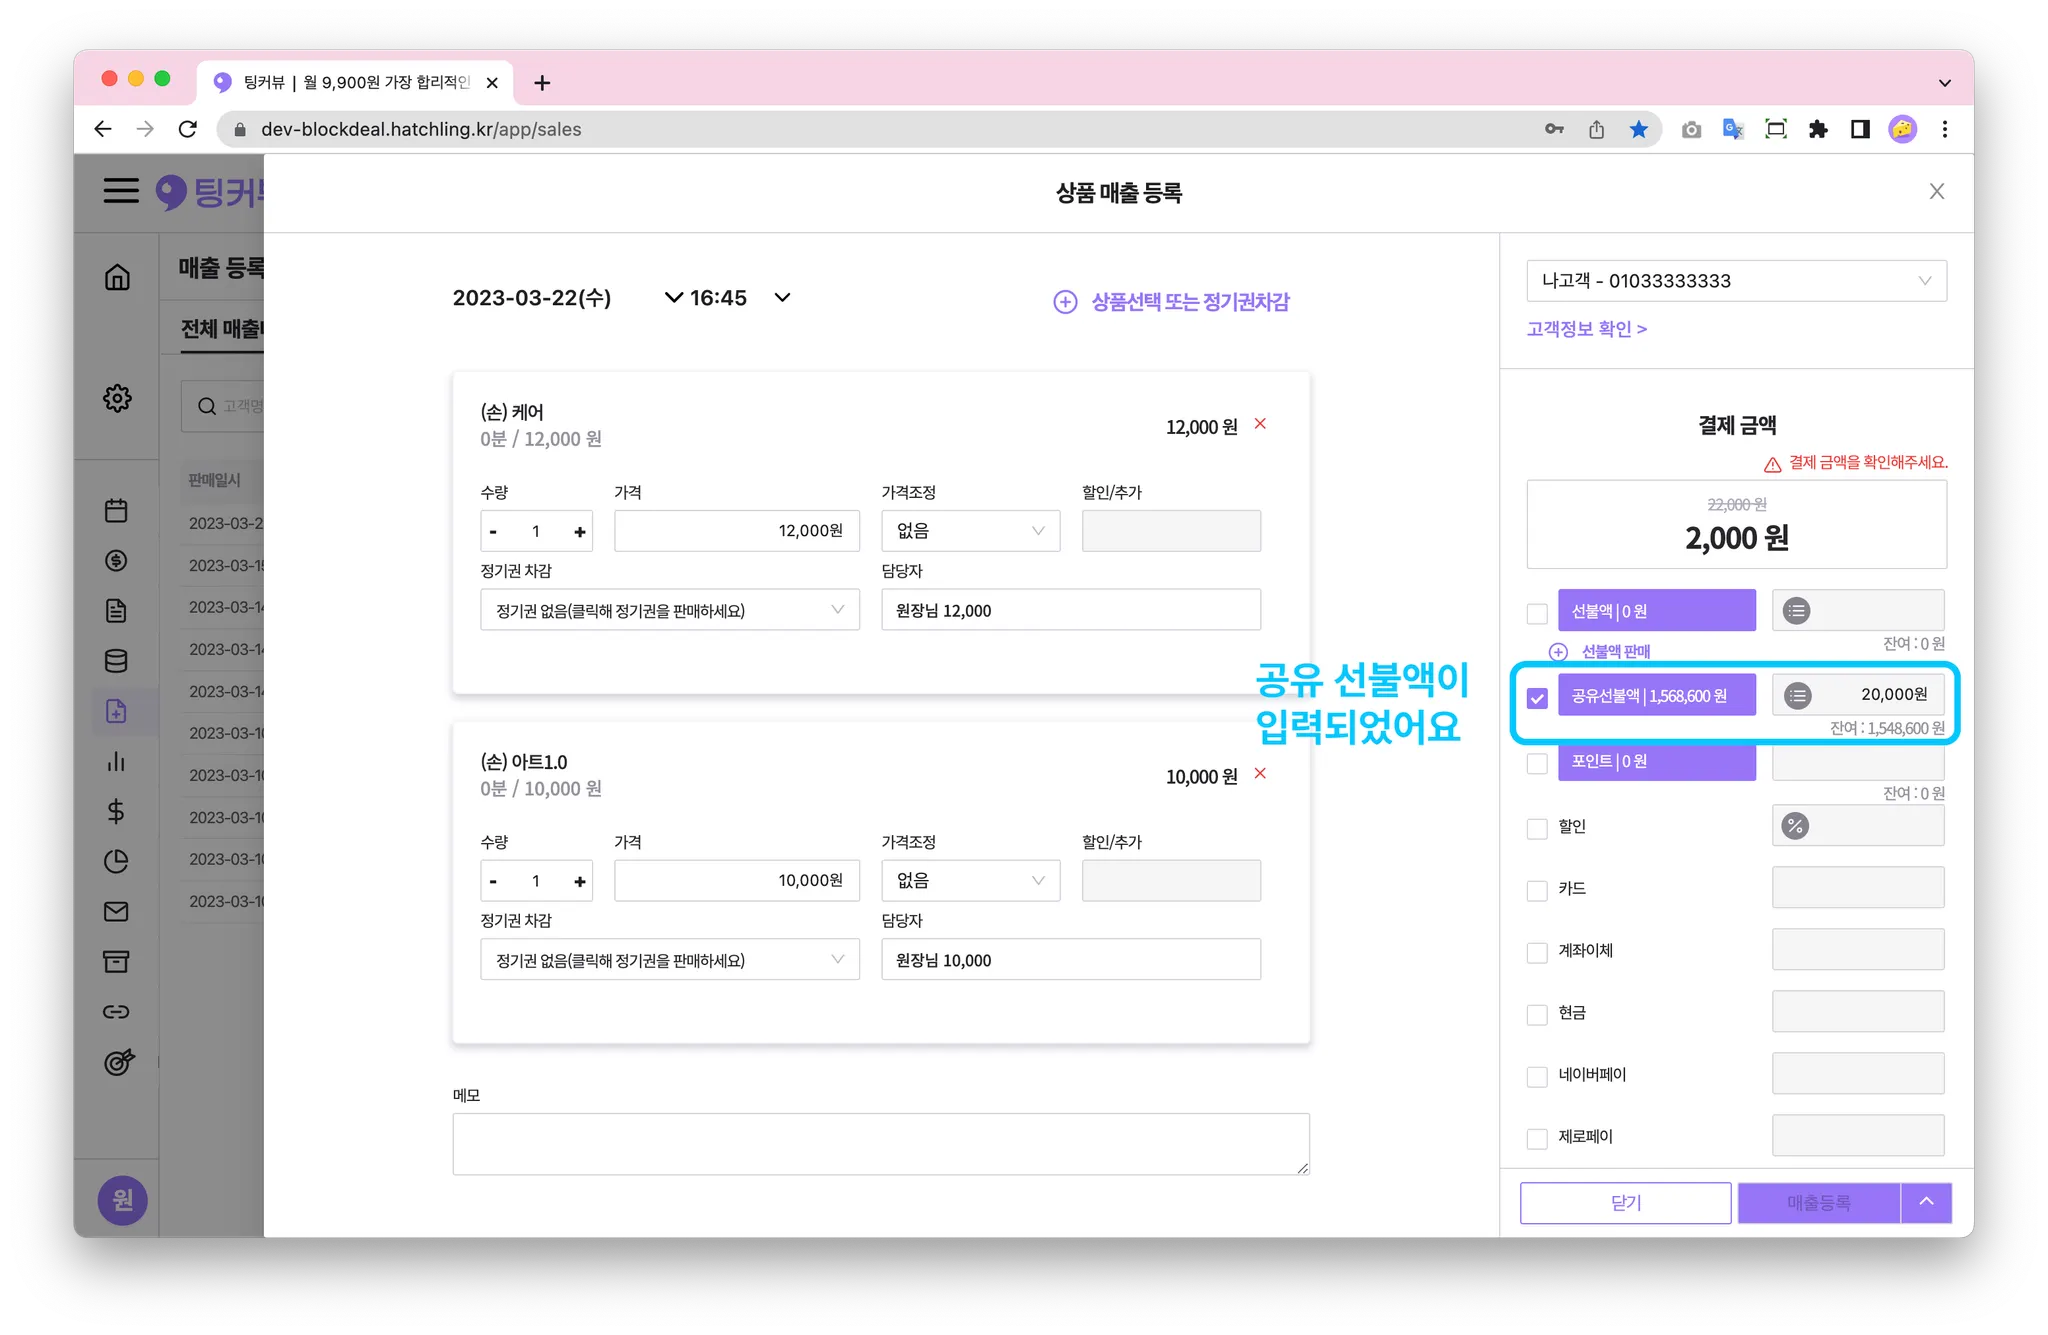Open 가격조정 dropdown for (손) 케어
2048x1335 pixels.
point(969,531)
